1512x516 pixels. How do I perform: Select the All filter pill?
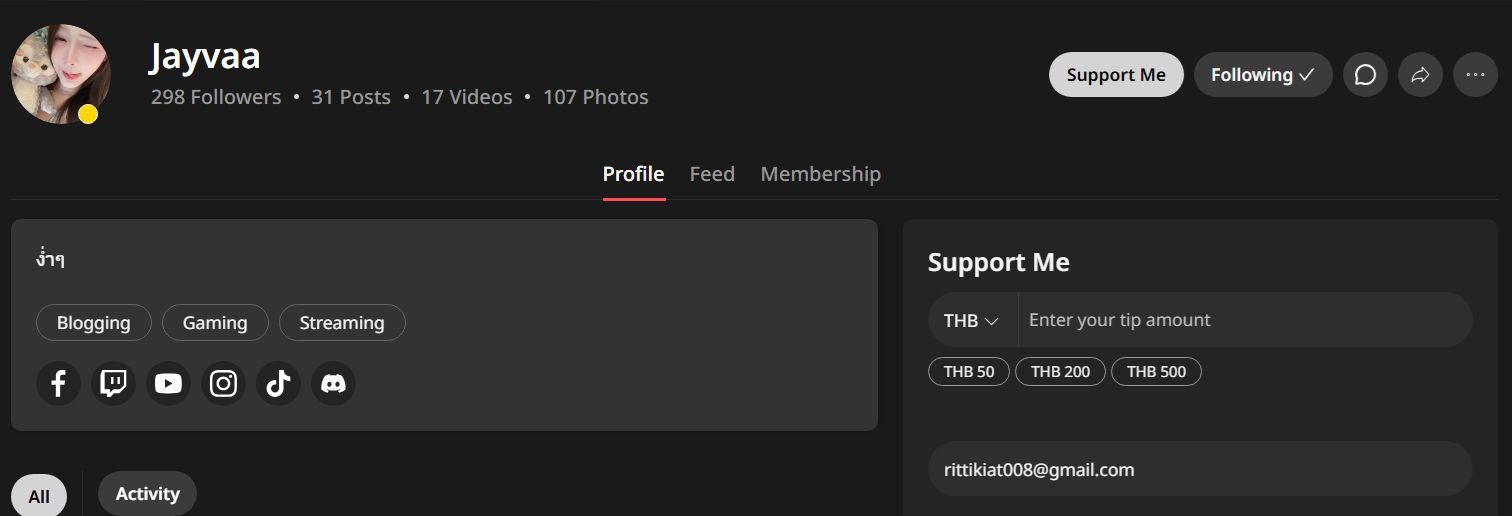tap(39, 496)
